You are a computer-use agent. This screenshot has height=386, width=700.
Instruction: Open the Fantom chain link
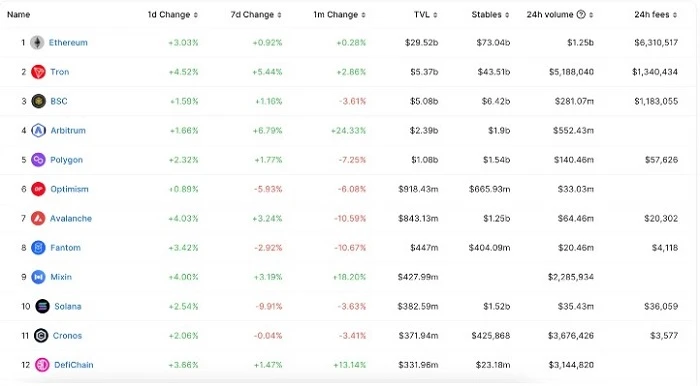66,248
